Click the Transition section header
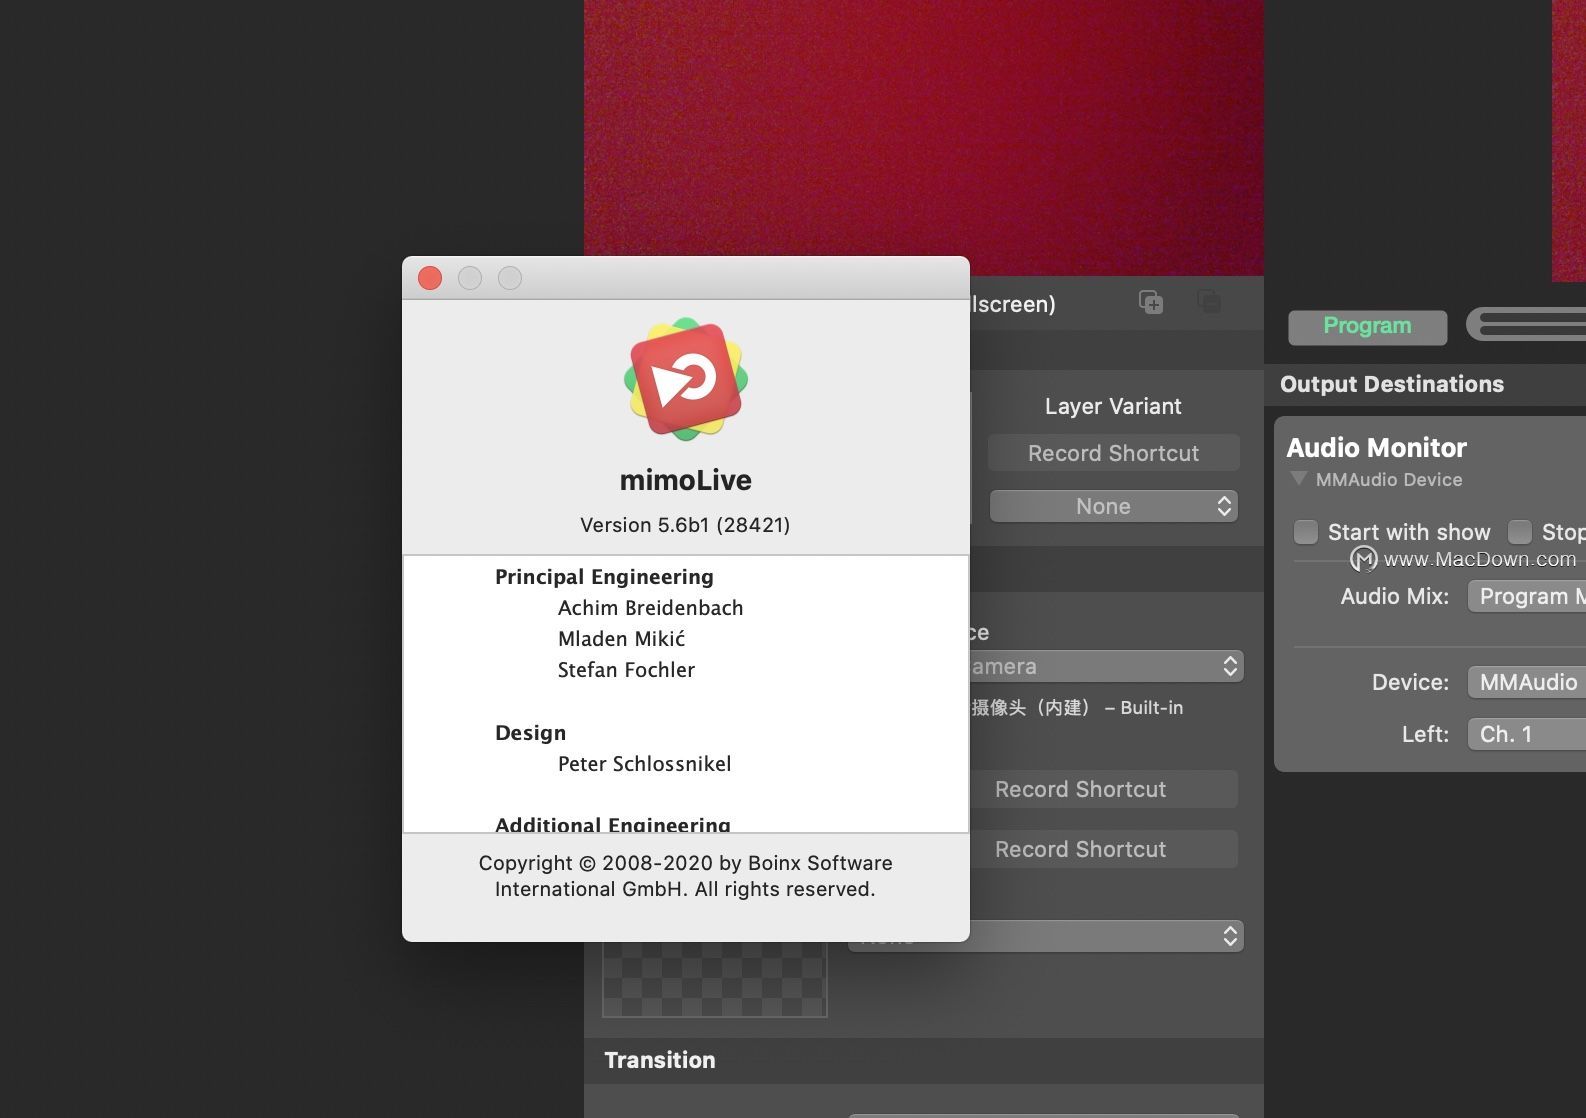Image resolution: width=1586 pixels, height=1118 pixels. tap(660, 1060)
